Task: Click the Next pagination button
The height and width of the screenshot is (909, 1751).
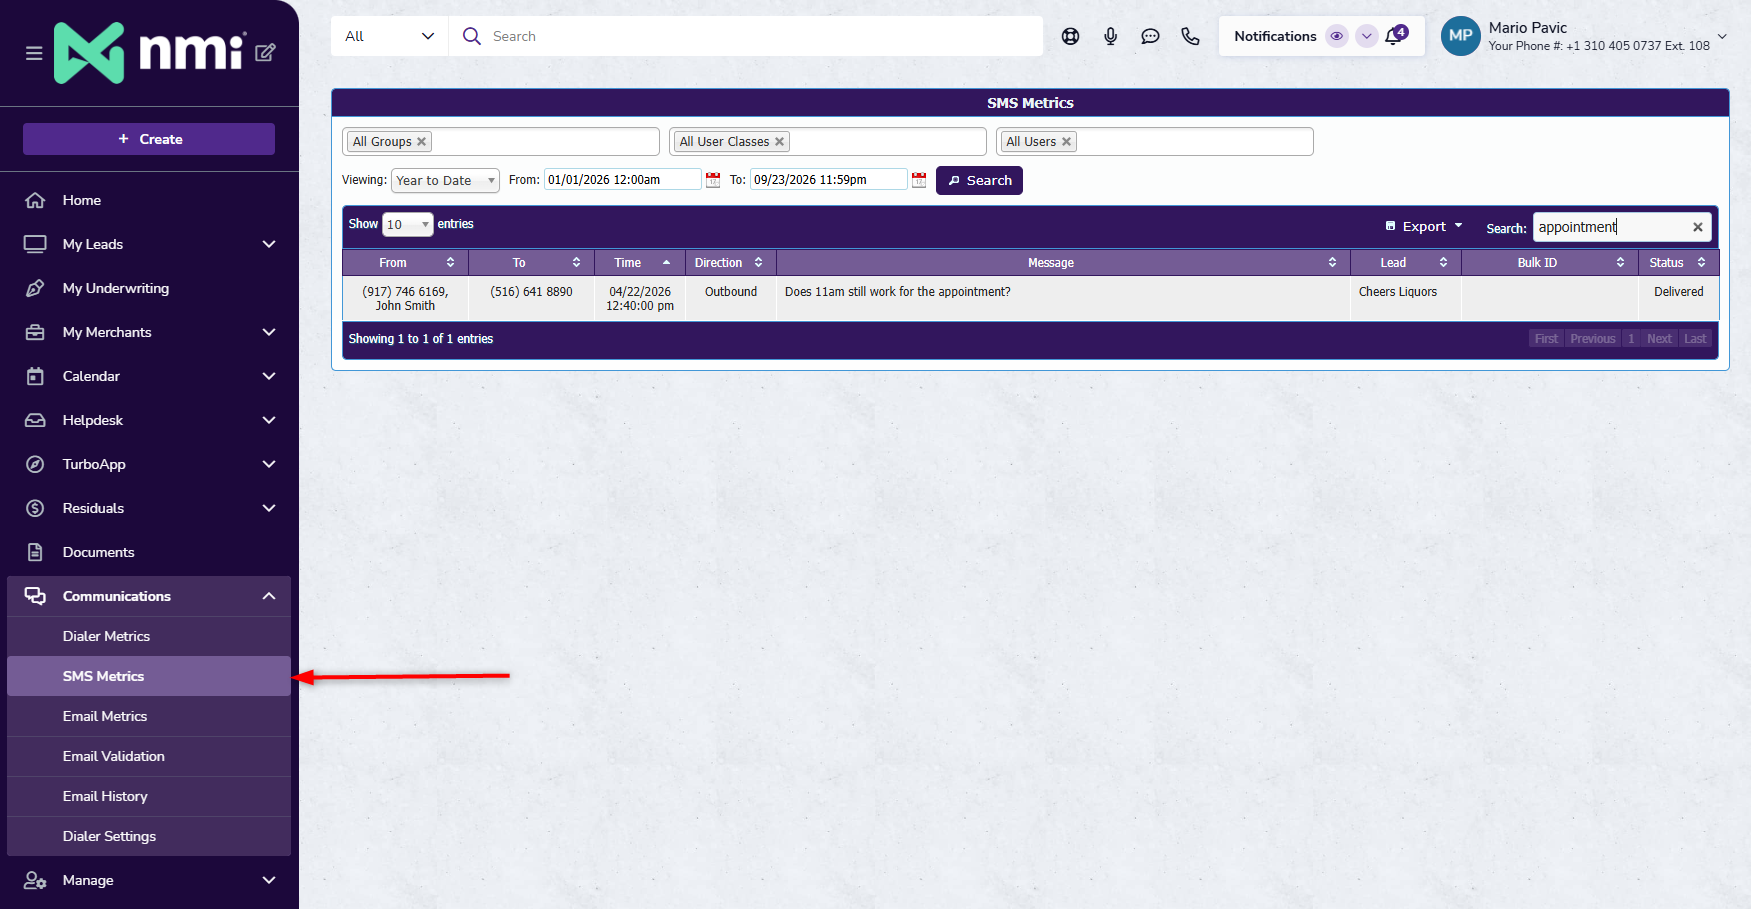Action: click(1659, 339)
